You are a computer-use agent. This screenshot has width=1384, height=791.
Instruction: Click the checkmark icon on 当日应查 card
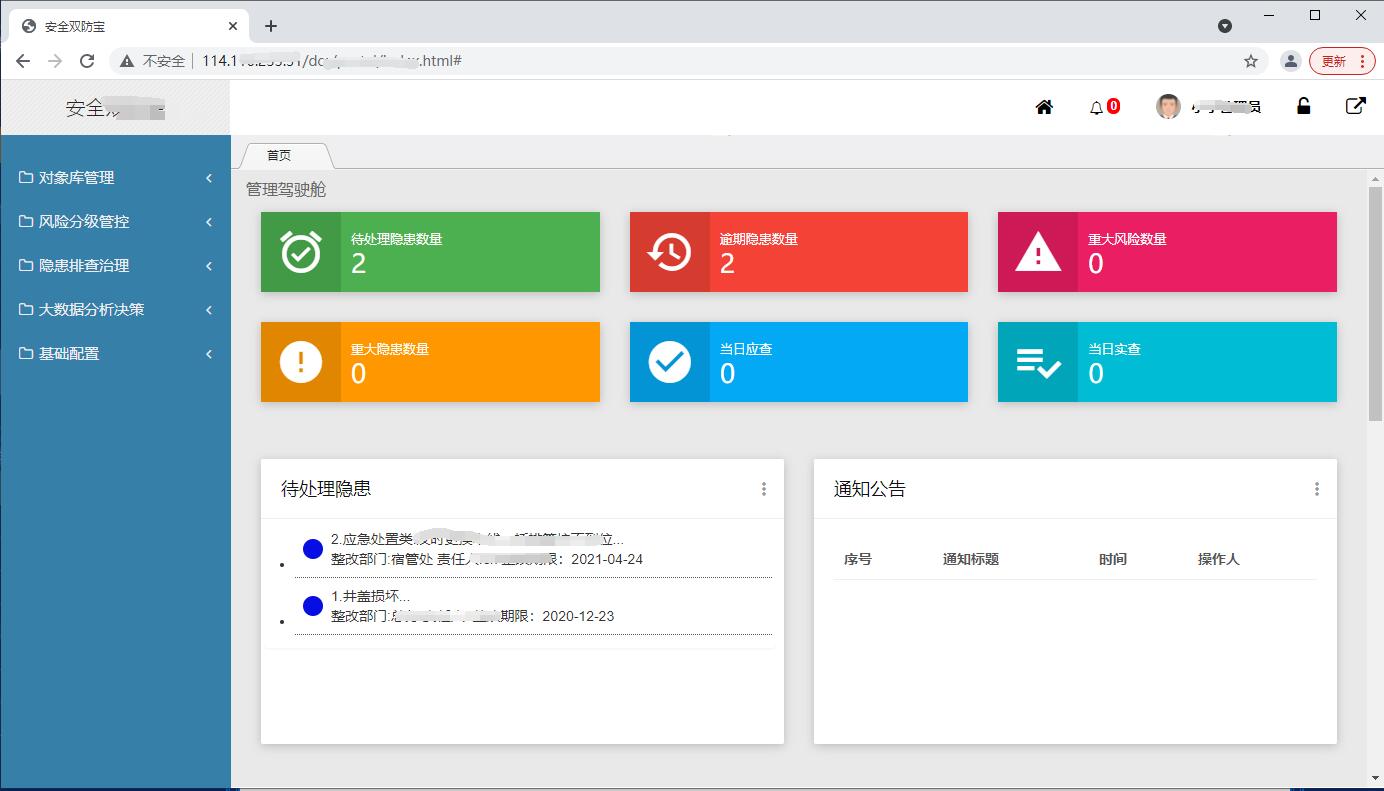pos(669,362)
